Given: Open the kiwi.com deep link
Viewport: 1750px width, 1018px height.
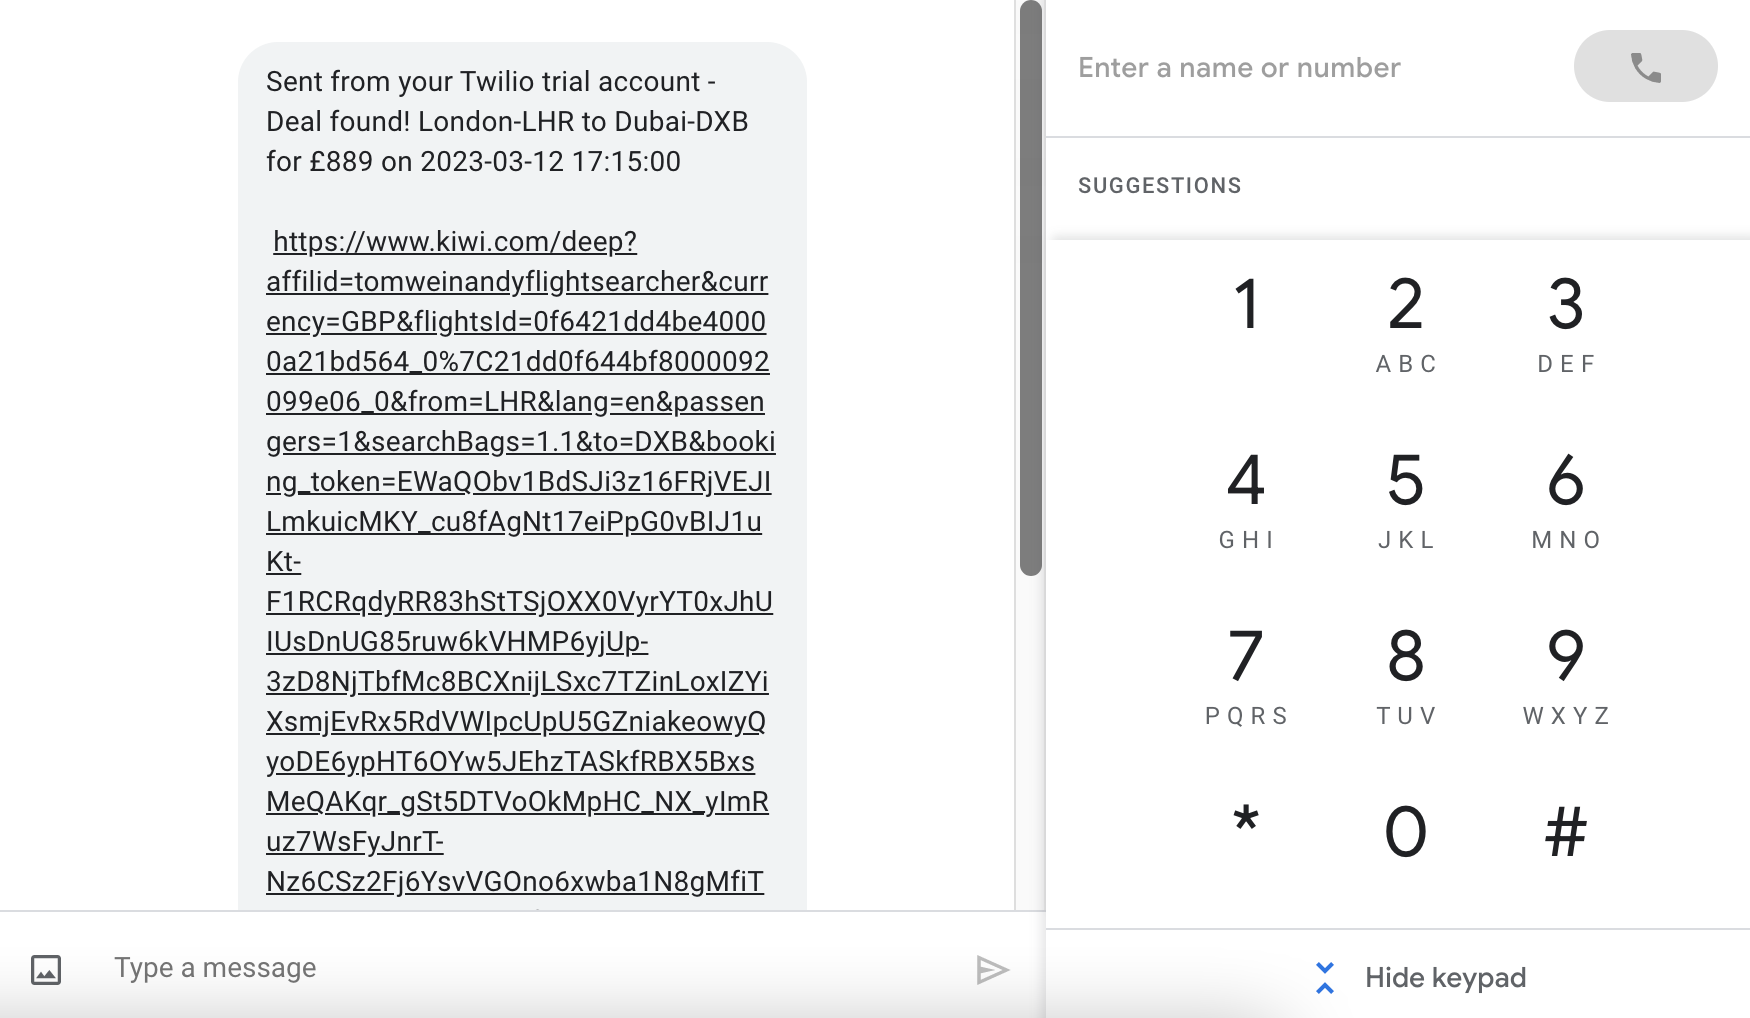Looking at the screenshot, I should tap(519, 561).
